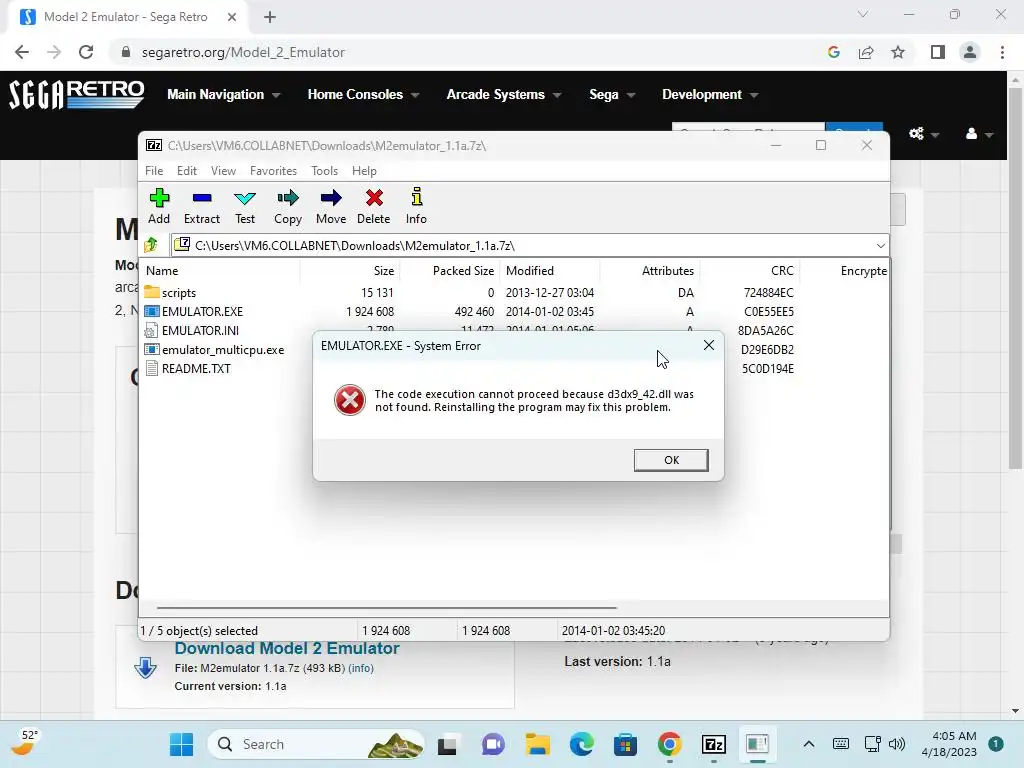Click the red error icon in dialog
This screenshot has width=1024, height=768.
(349, 400)
